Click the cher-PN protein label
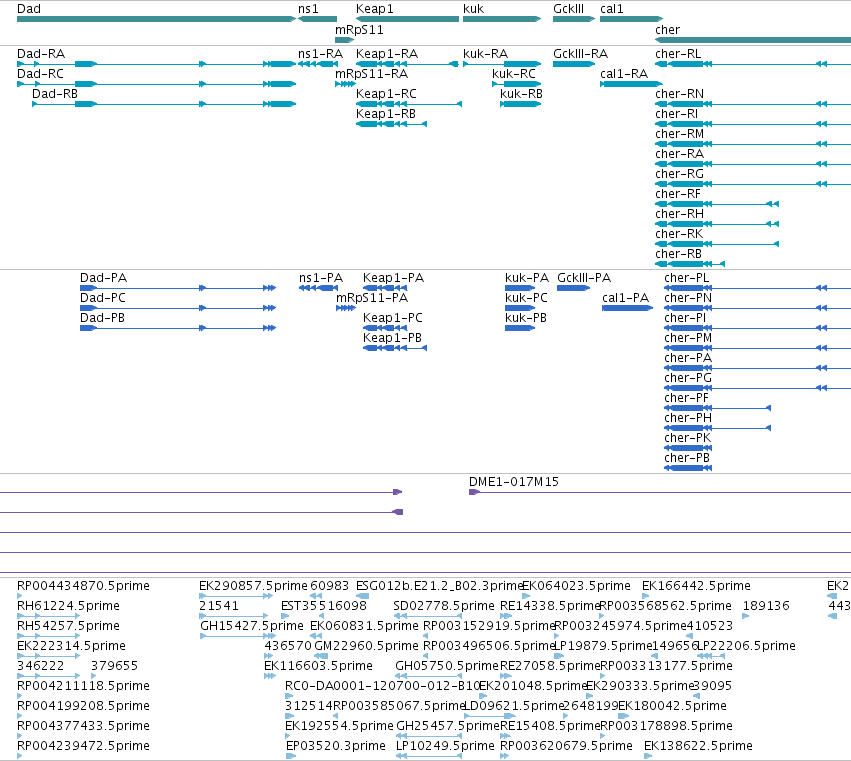 (688, 298)
